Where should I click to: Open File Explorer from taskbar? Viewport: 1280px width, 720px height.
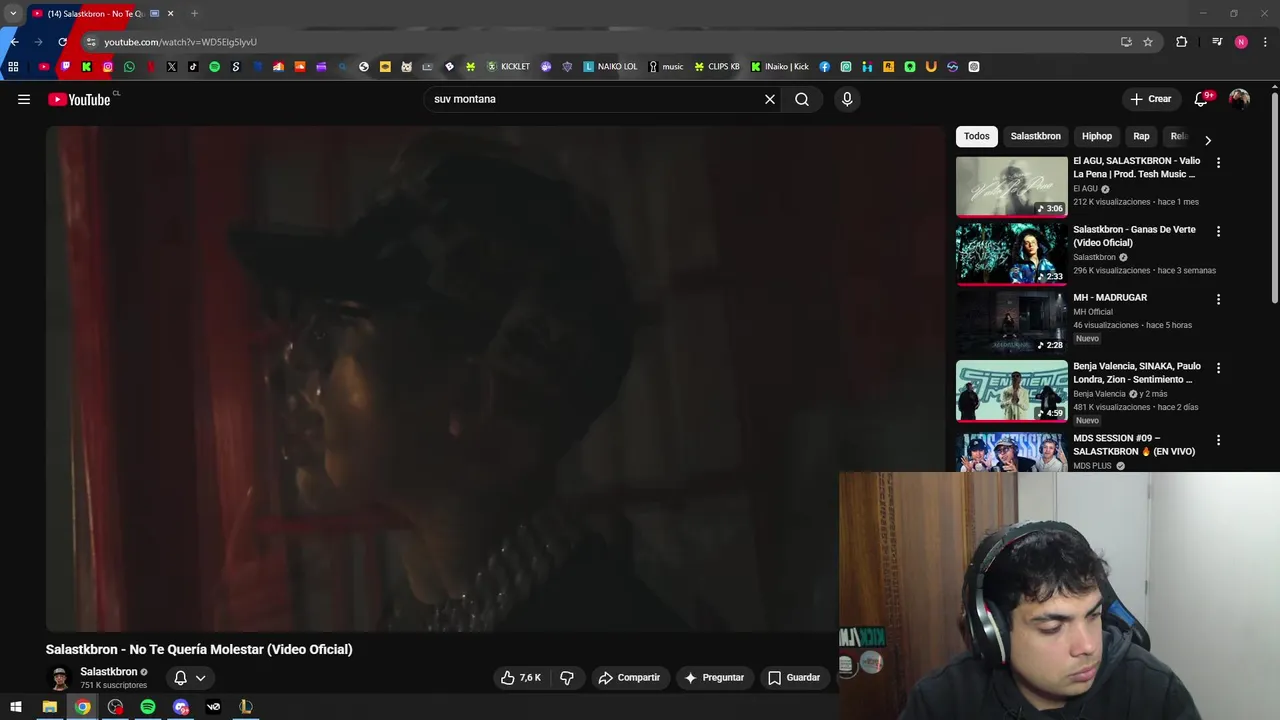point(49,707)
